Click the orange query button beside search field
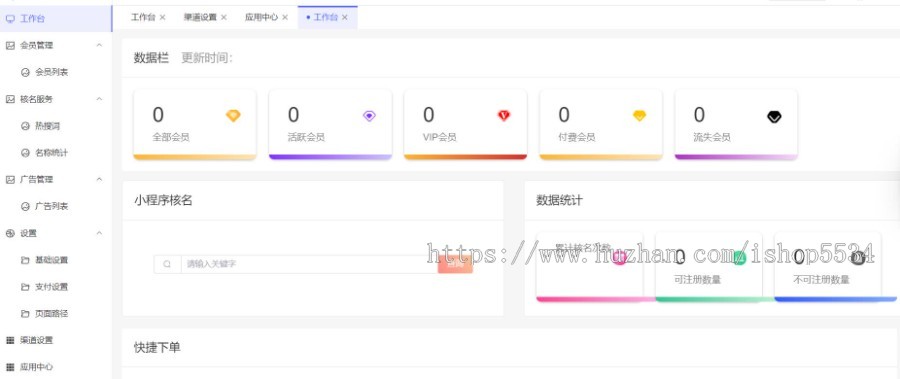The height and width of the screenshot is (379, 900). tap(455, 264)
